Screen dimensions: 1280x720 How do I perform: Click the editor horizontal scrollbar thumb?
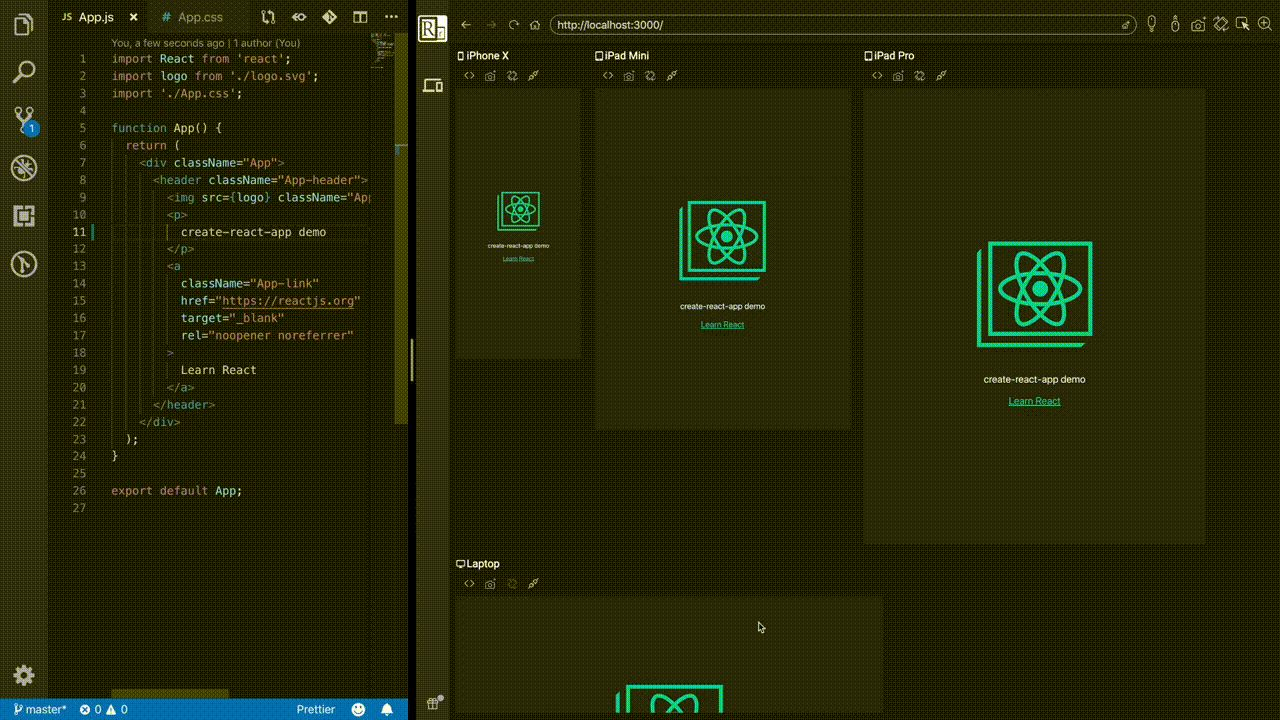pos(170,694)
